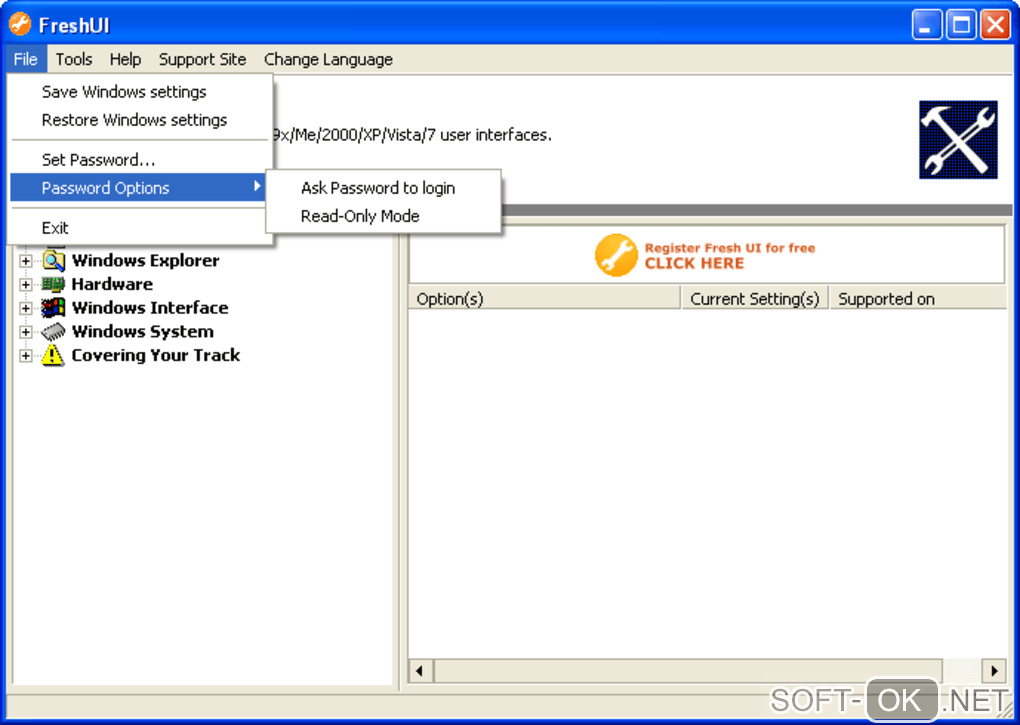The height and width of the screenshot is (725, 1020).
Task: Click the Covering Your Track warning icon
Action: coord(53,355)
